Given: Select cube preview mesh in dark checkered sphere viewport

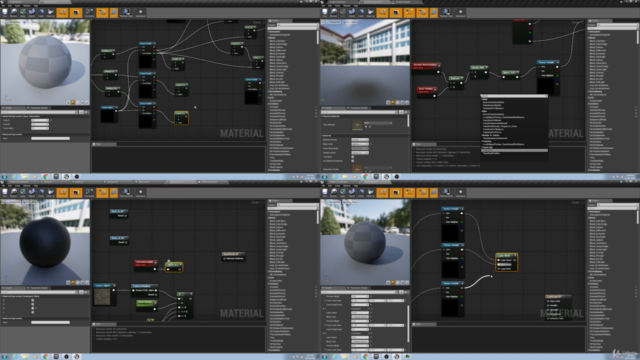Looking at the screenshot, I should [403, 282].
